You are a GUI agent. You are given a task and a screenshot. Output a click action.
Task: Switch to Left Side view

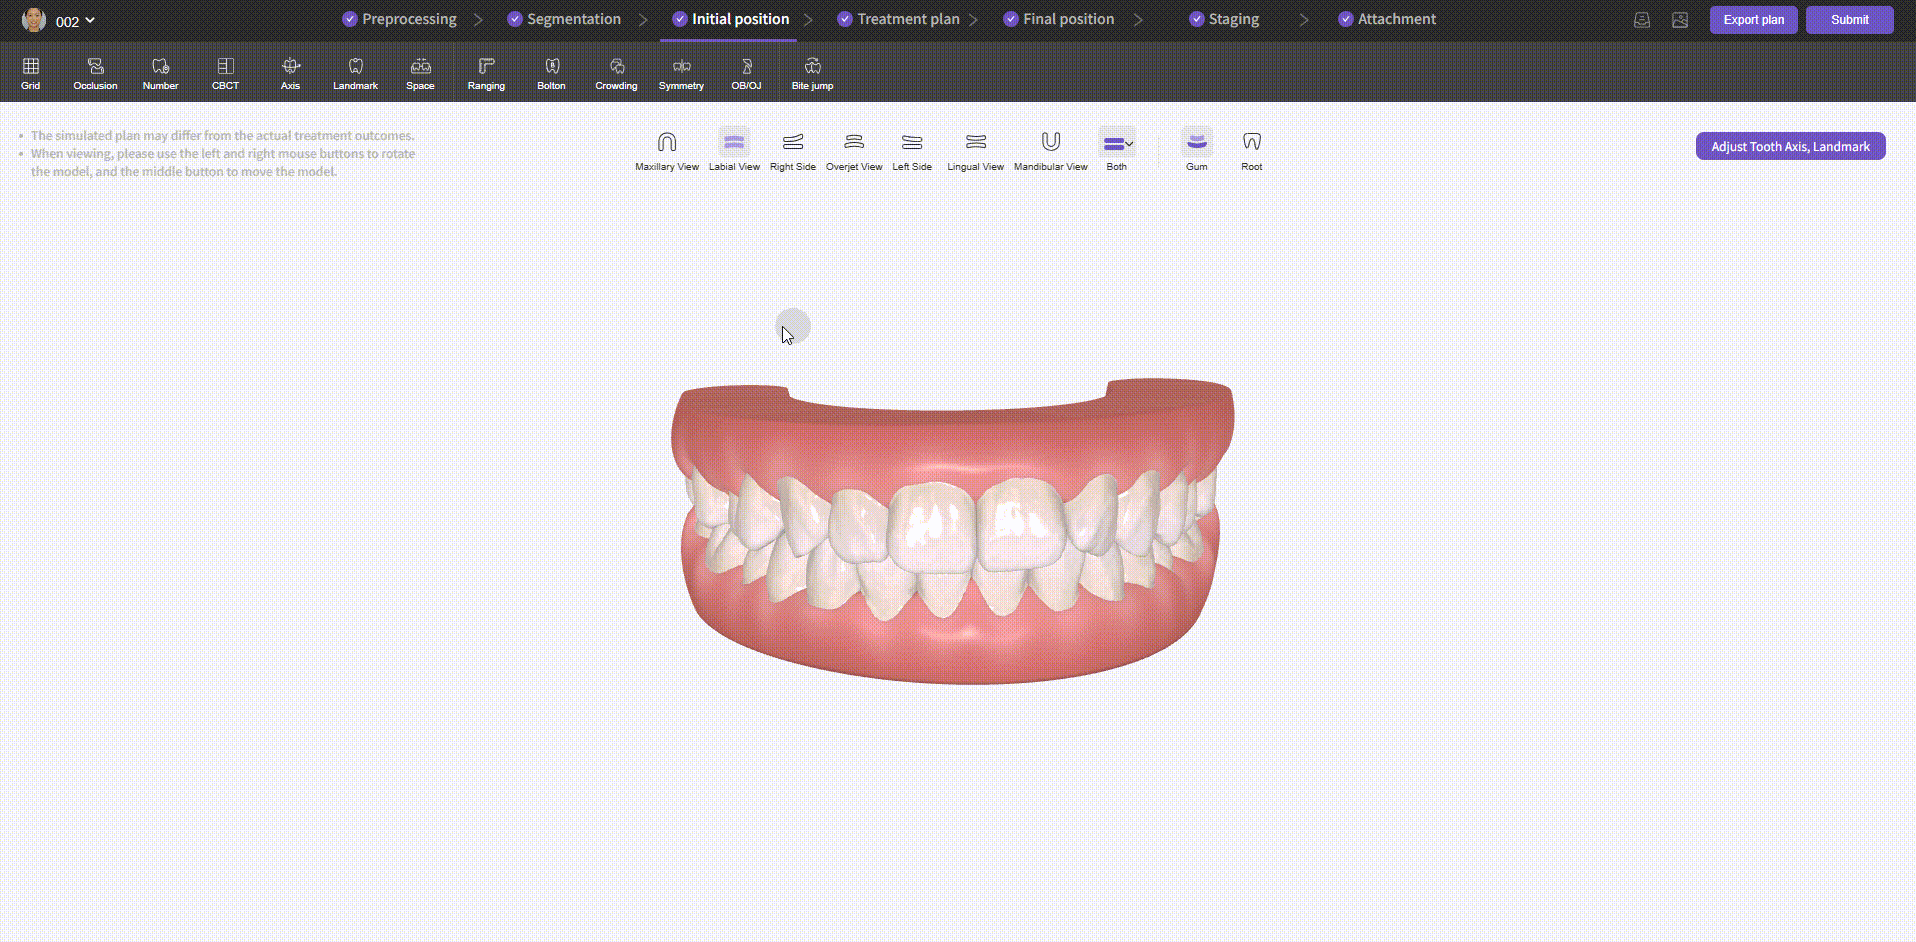click(912, 151)
